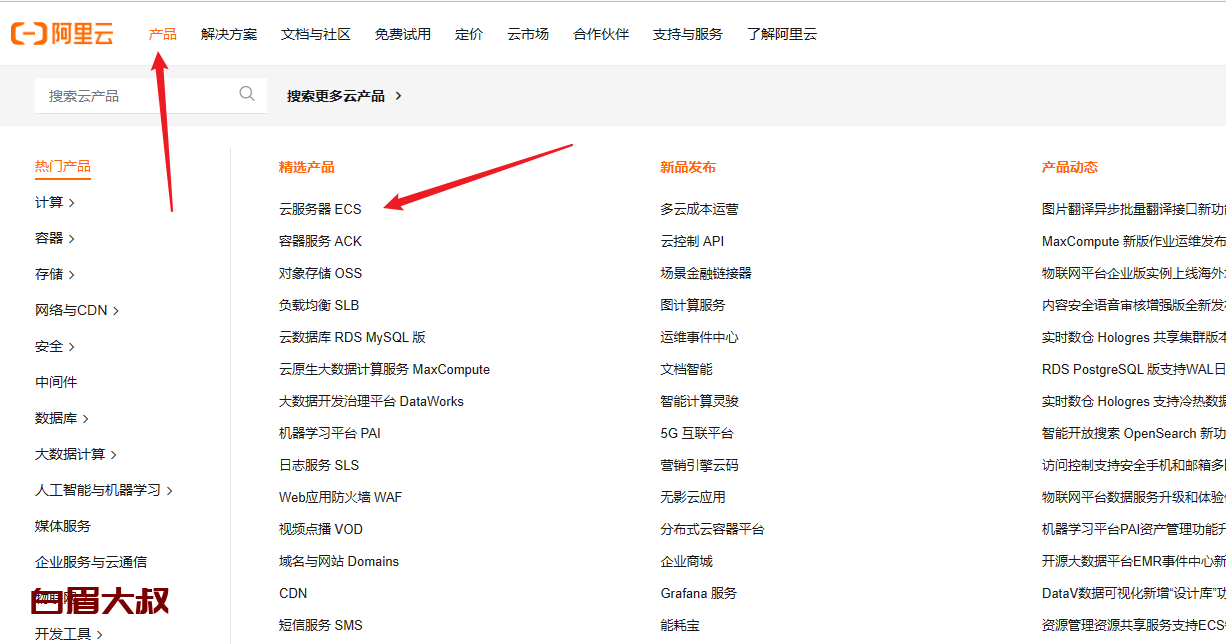
Task: Select the 中间件 category
Action: [x=56, y=382]
